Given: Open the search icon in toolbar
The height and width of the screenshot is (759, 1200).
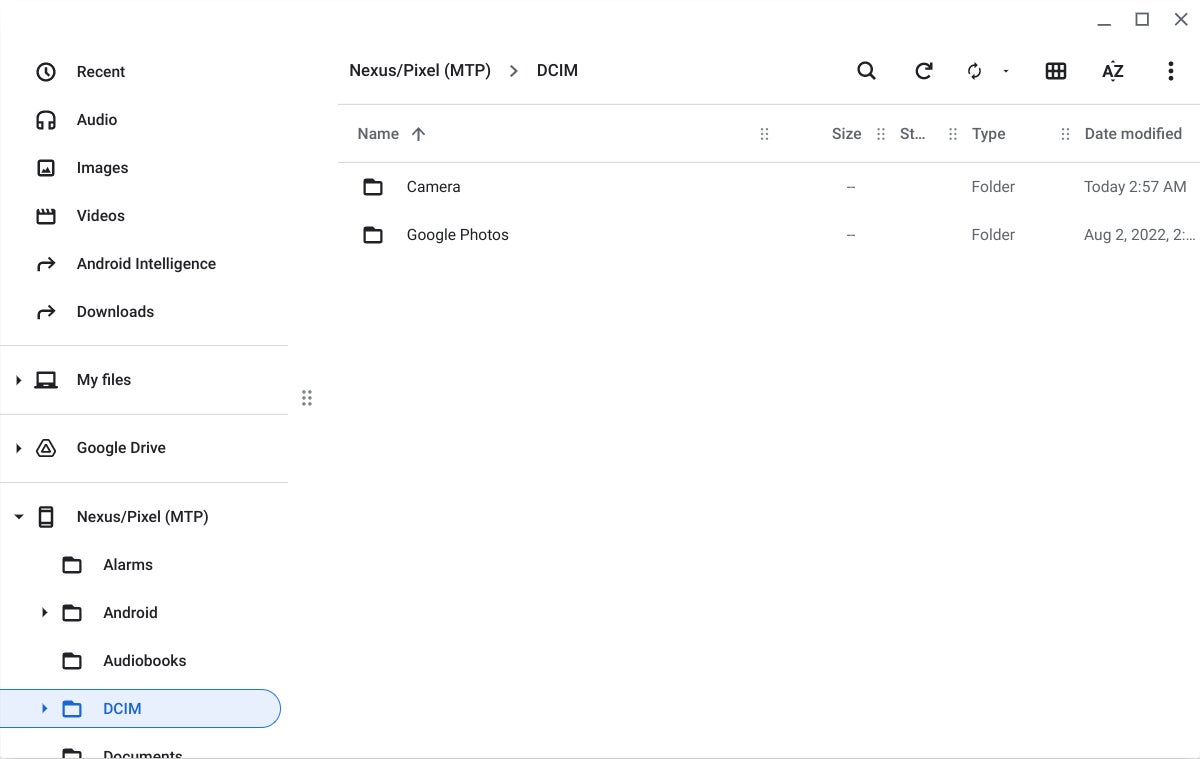Looking at the screenshot, I should pyautogui.click(x=866, y=71).
